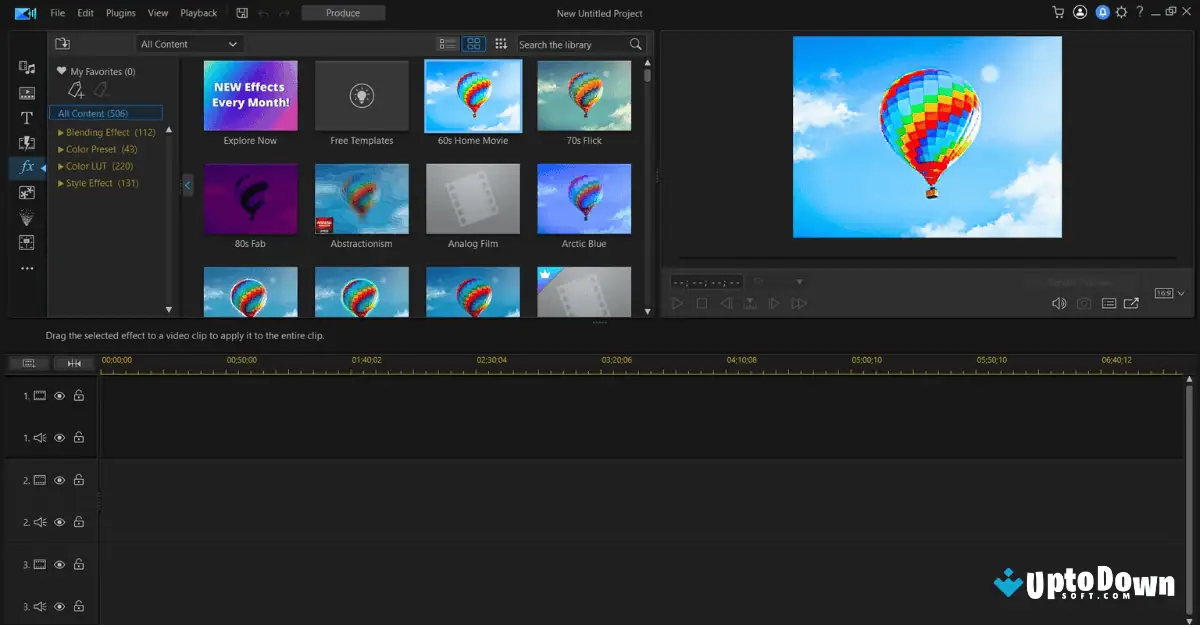This screenshot has width=1200, height=628.
Task: Click Explore Now new effects tile
Action: [250, 96]
